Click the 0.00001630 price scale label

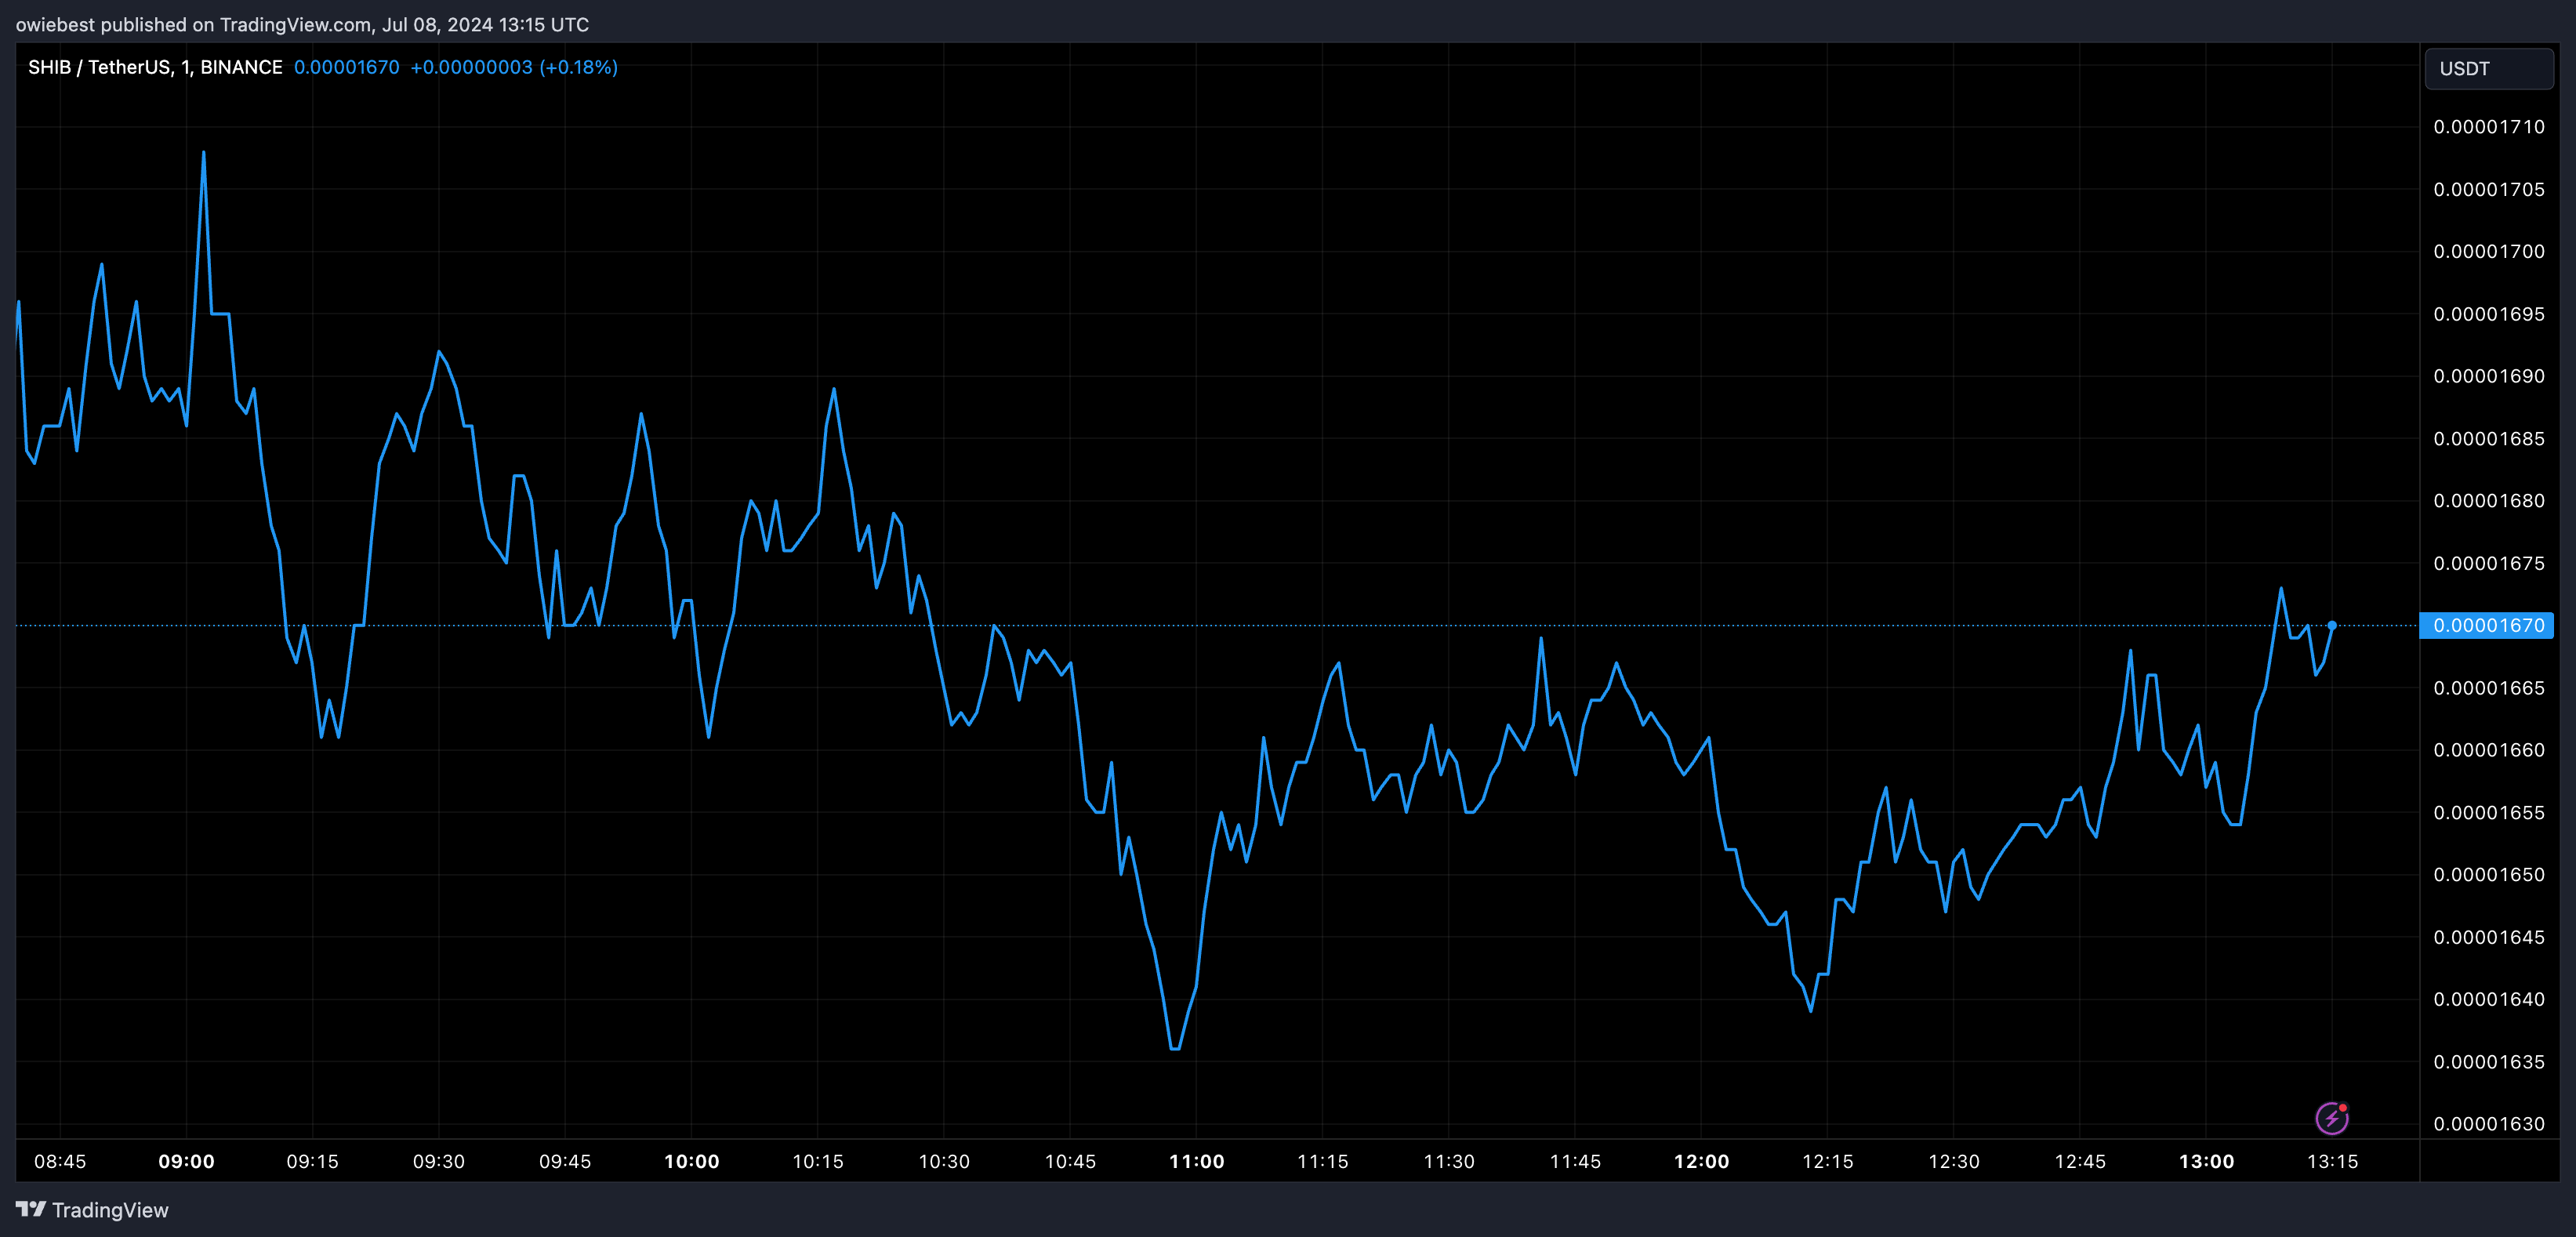tap(2488, 1124)
